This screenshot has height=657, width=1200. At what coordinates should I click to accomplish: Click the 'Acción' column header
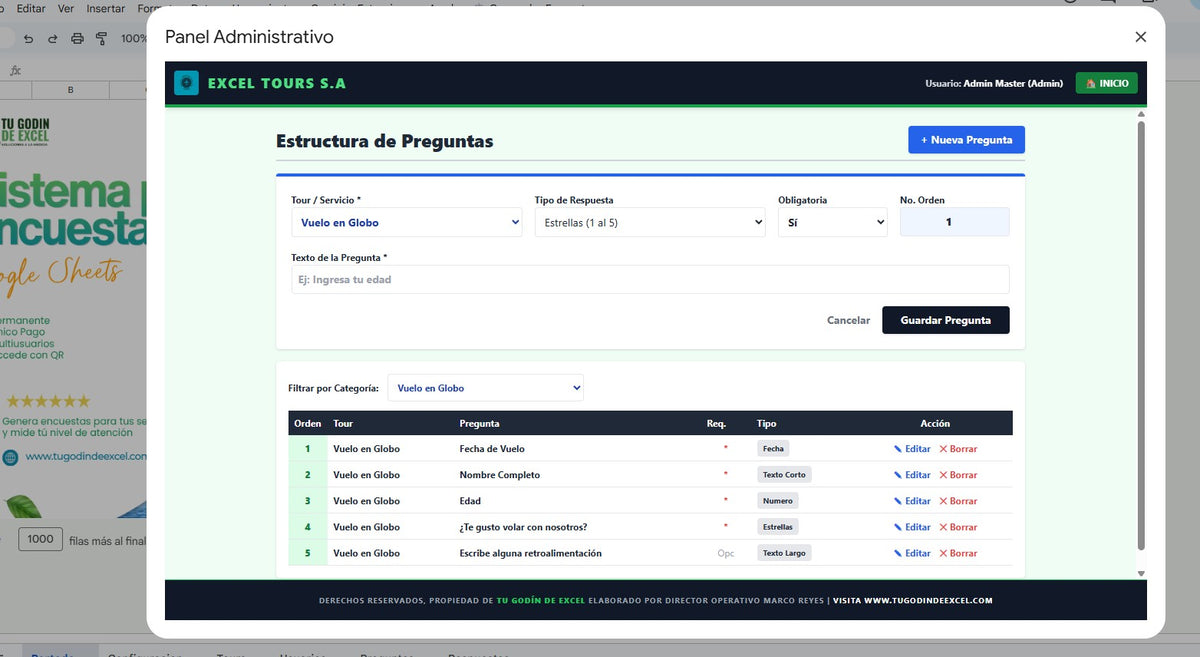tap(935, 424)
